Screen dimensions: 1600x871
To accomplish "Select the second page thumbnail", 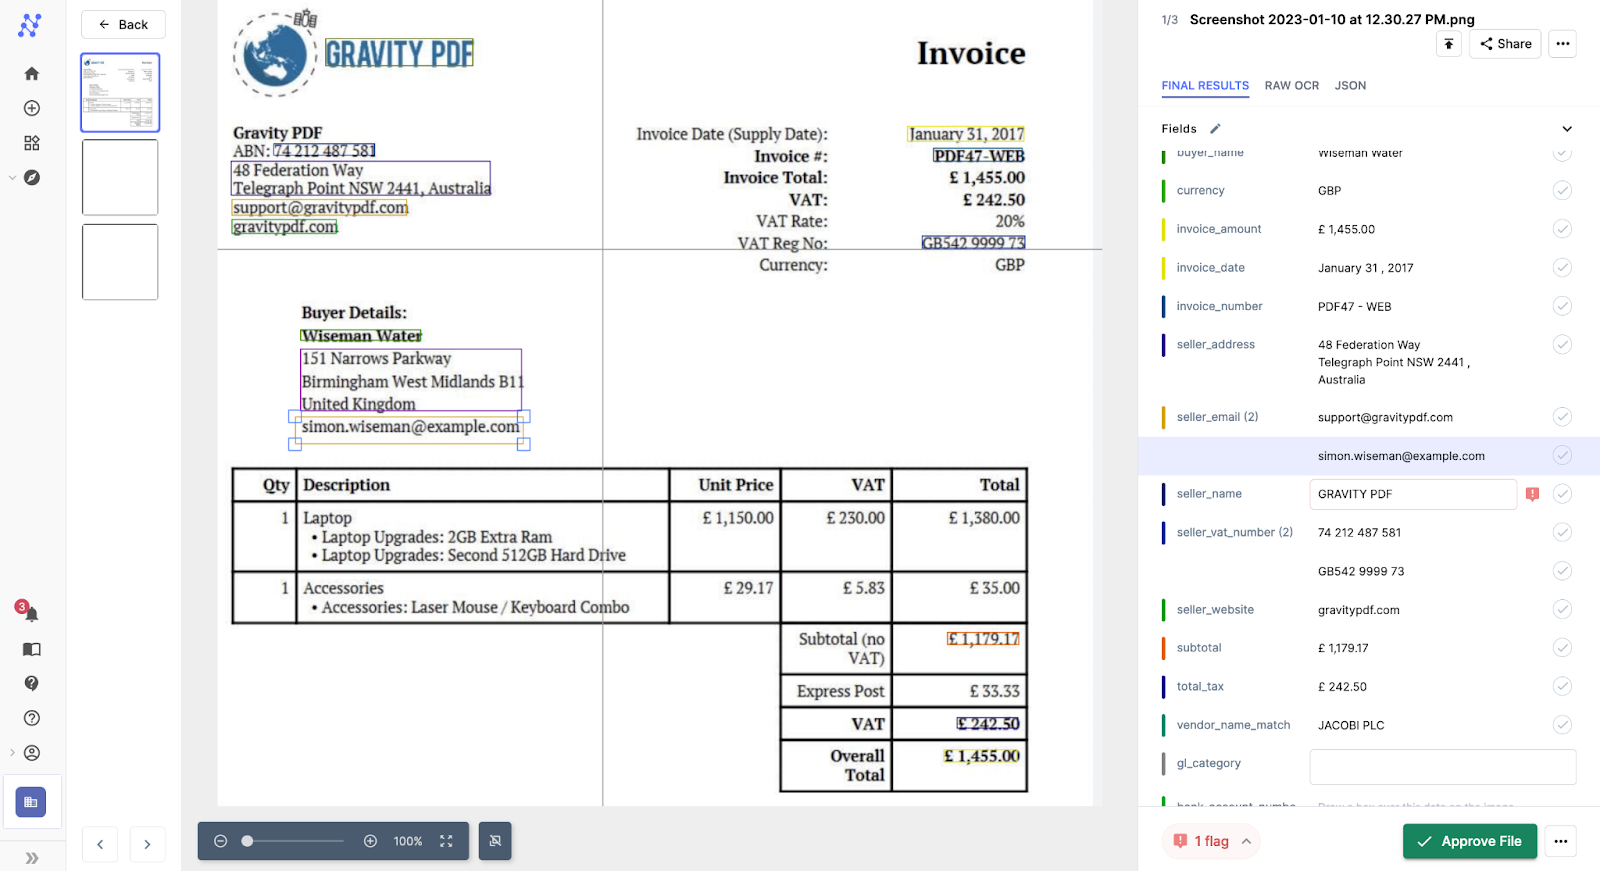I will coord(120,177).
